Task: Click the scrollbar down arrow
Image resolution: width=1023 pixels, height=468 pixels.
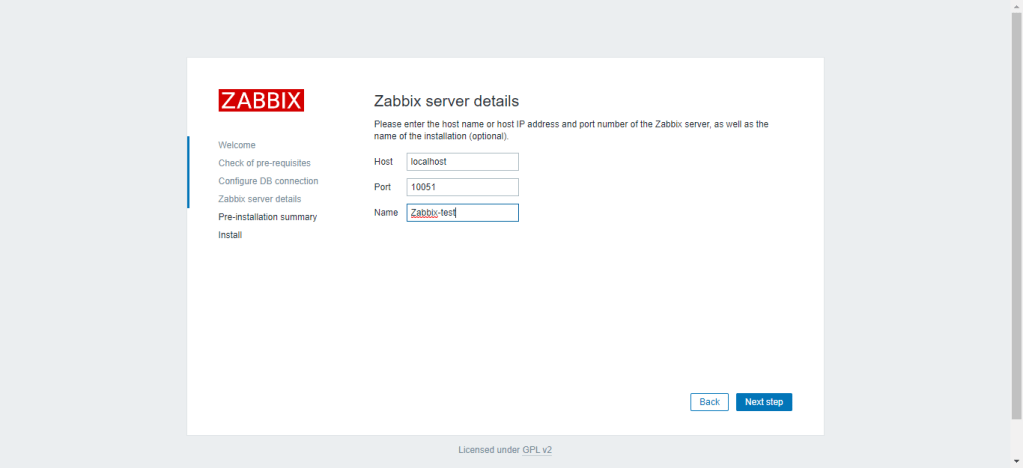Action: 1016,462
